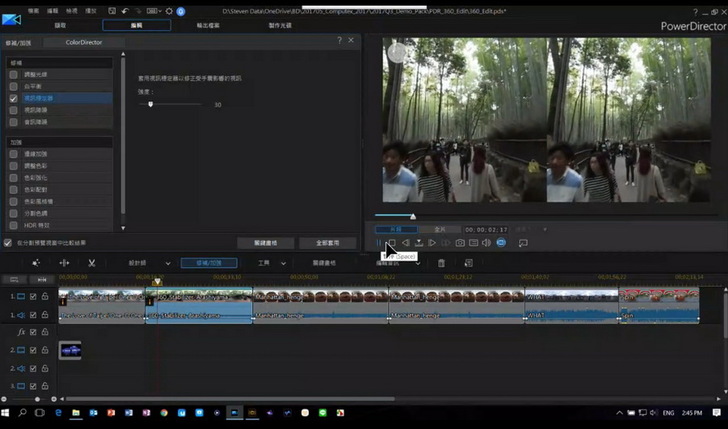Take a snapshot with the camera icon
The height and width of the screenshot is (429, 728).
point(460,243)
